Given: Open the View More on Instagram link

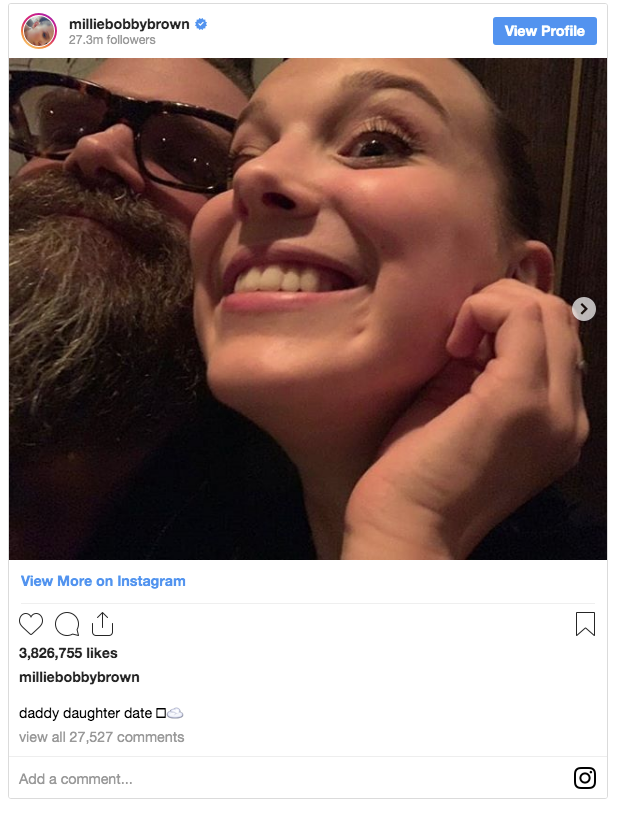Looking at the screenshot, I should (x=103, y=581).
